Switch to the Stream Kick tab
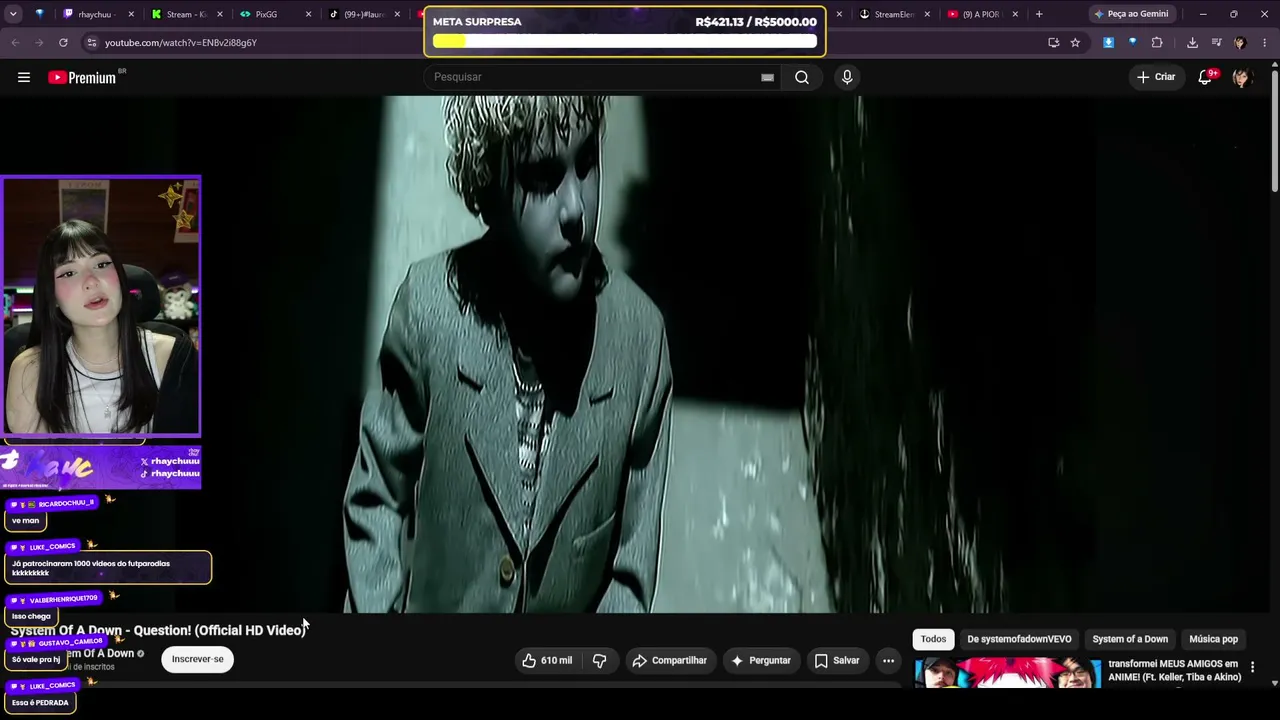This screenshot has height=720, width=1280. click(187, 14)
